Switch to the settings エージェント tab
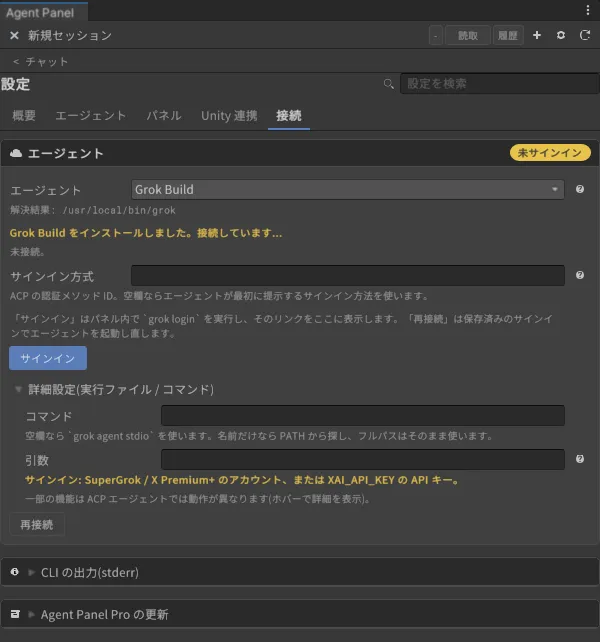This screenshot has width=600, height=642. coord(91,115)
